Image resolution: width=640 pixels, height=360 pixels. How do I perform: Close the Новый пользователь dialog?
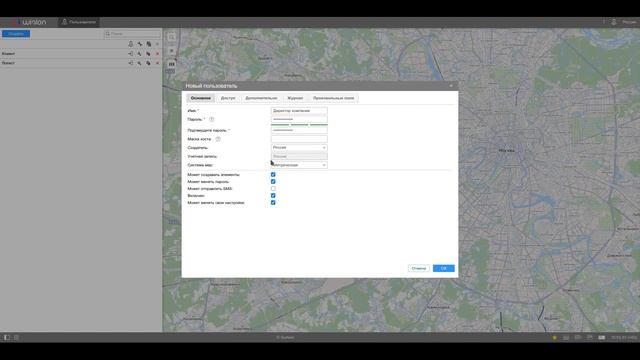[x=451, y=86]
